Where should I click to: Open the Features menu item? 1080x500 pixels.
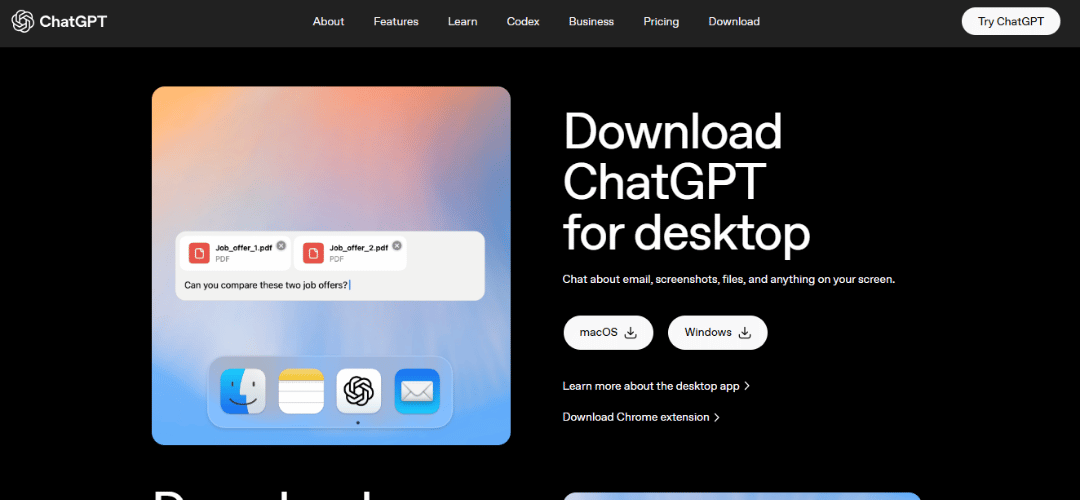point(396,21)
